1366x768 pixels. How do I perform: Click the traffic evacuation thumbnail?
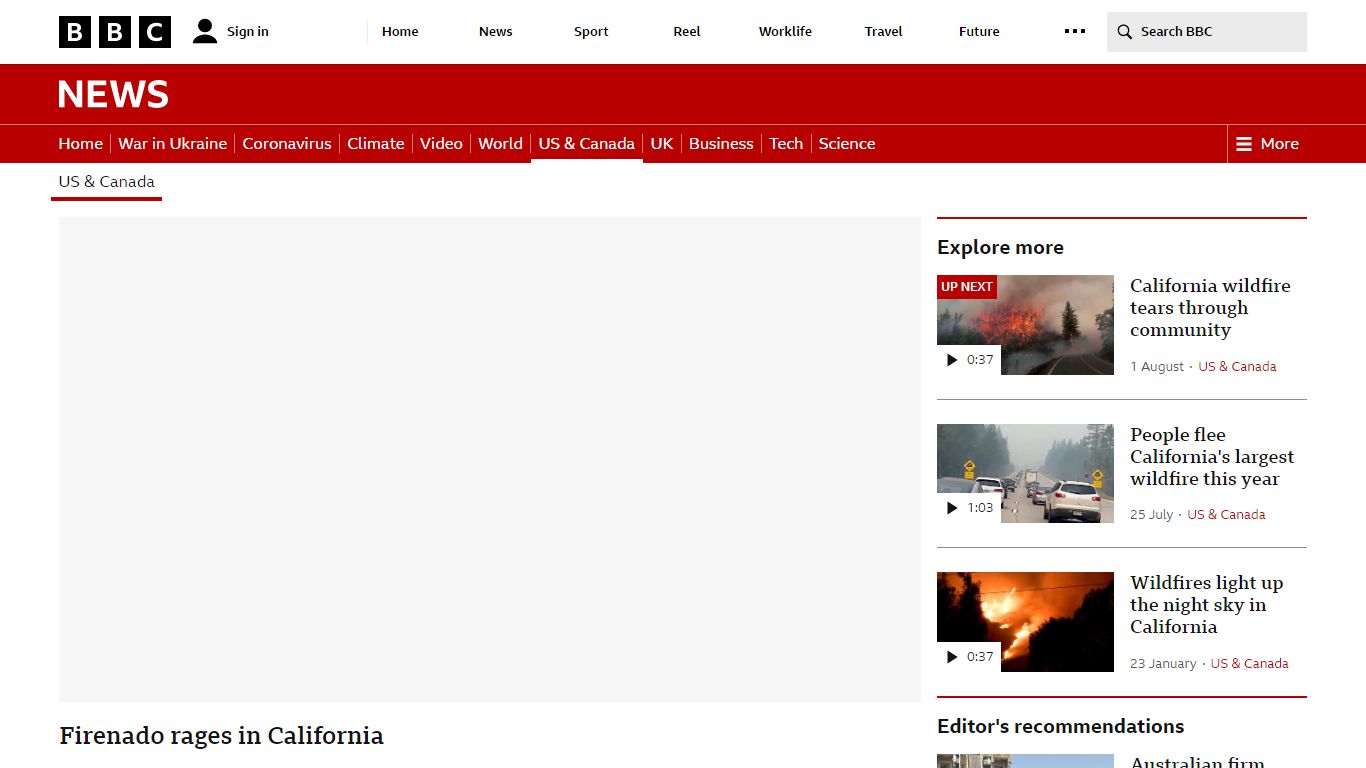click(x=1025, y=473)
